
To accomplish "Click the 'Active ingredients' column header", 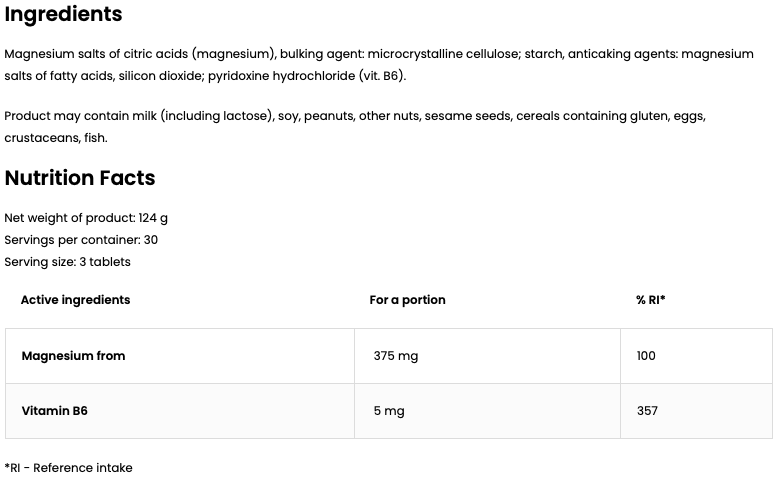I will 75,300.
